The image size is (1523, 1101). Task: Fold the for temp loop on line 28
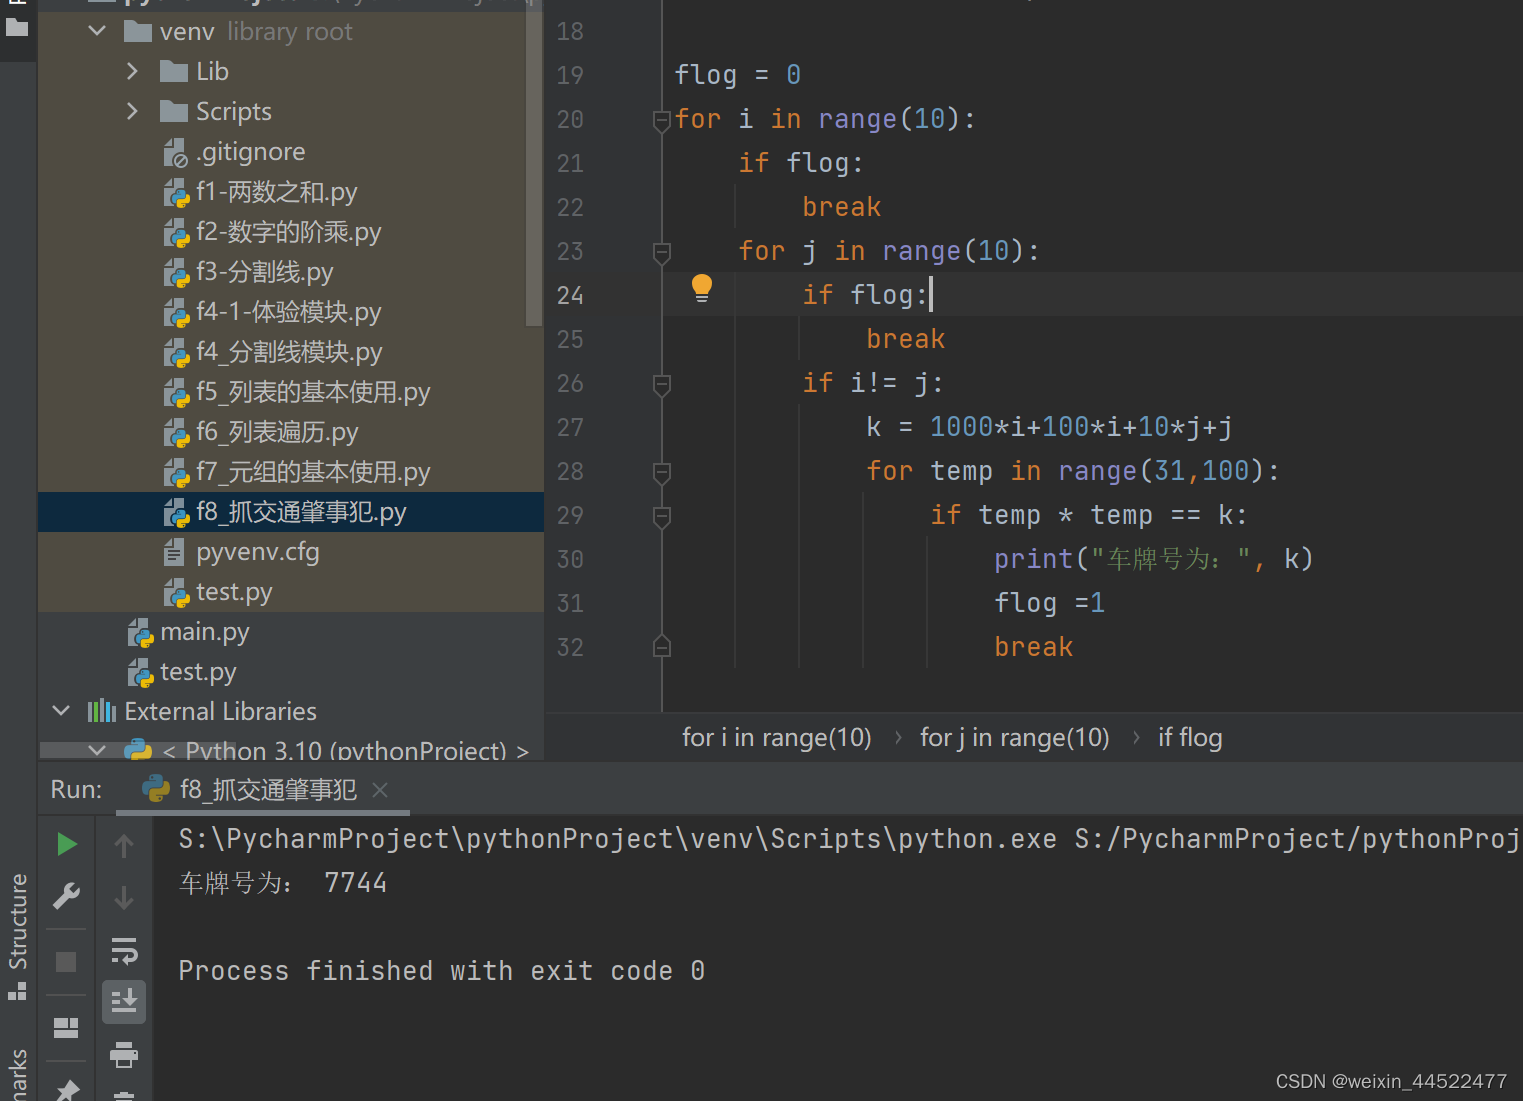click(x=661, y=473)
